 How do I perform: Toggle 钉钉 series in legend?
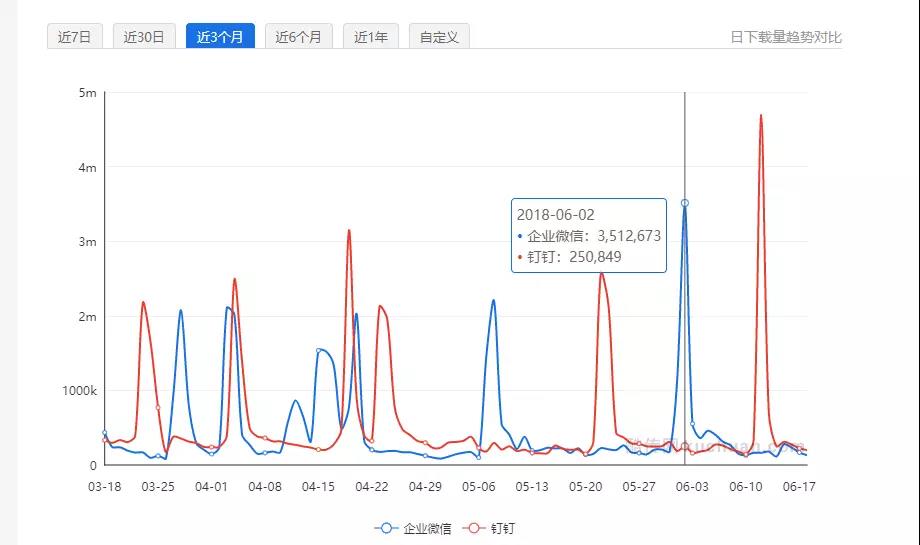click(x=502, y=528)
